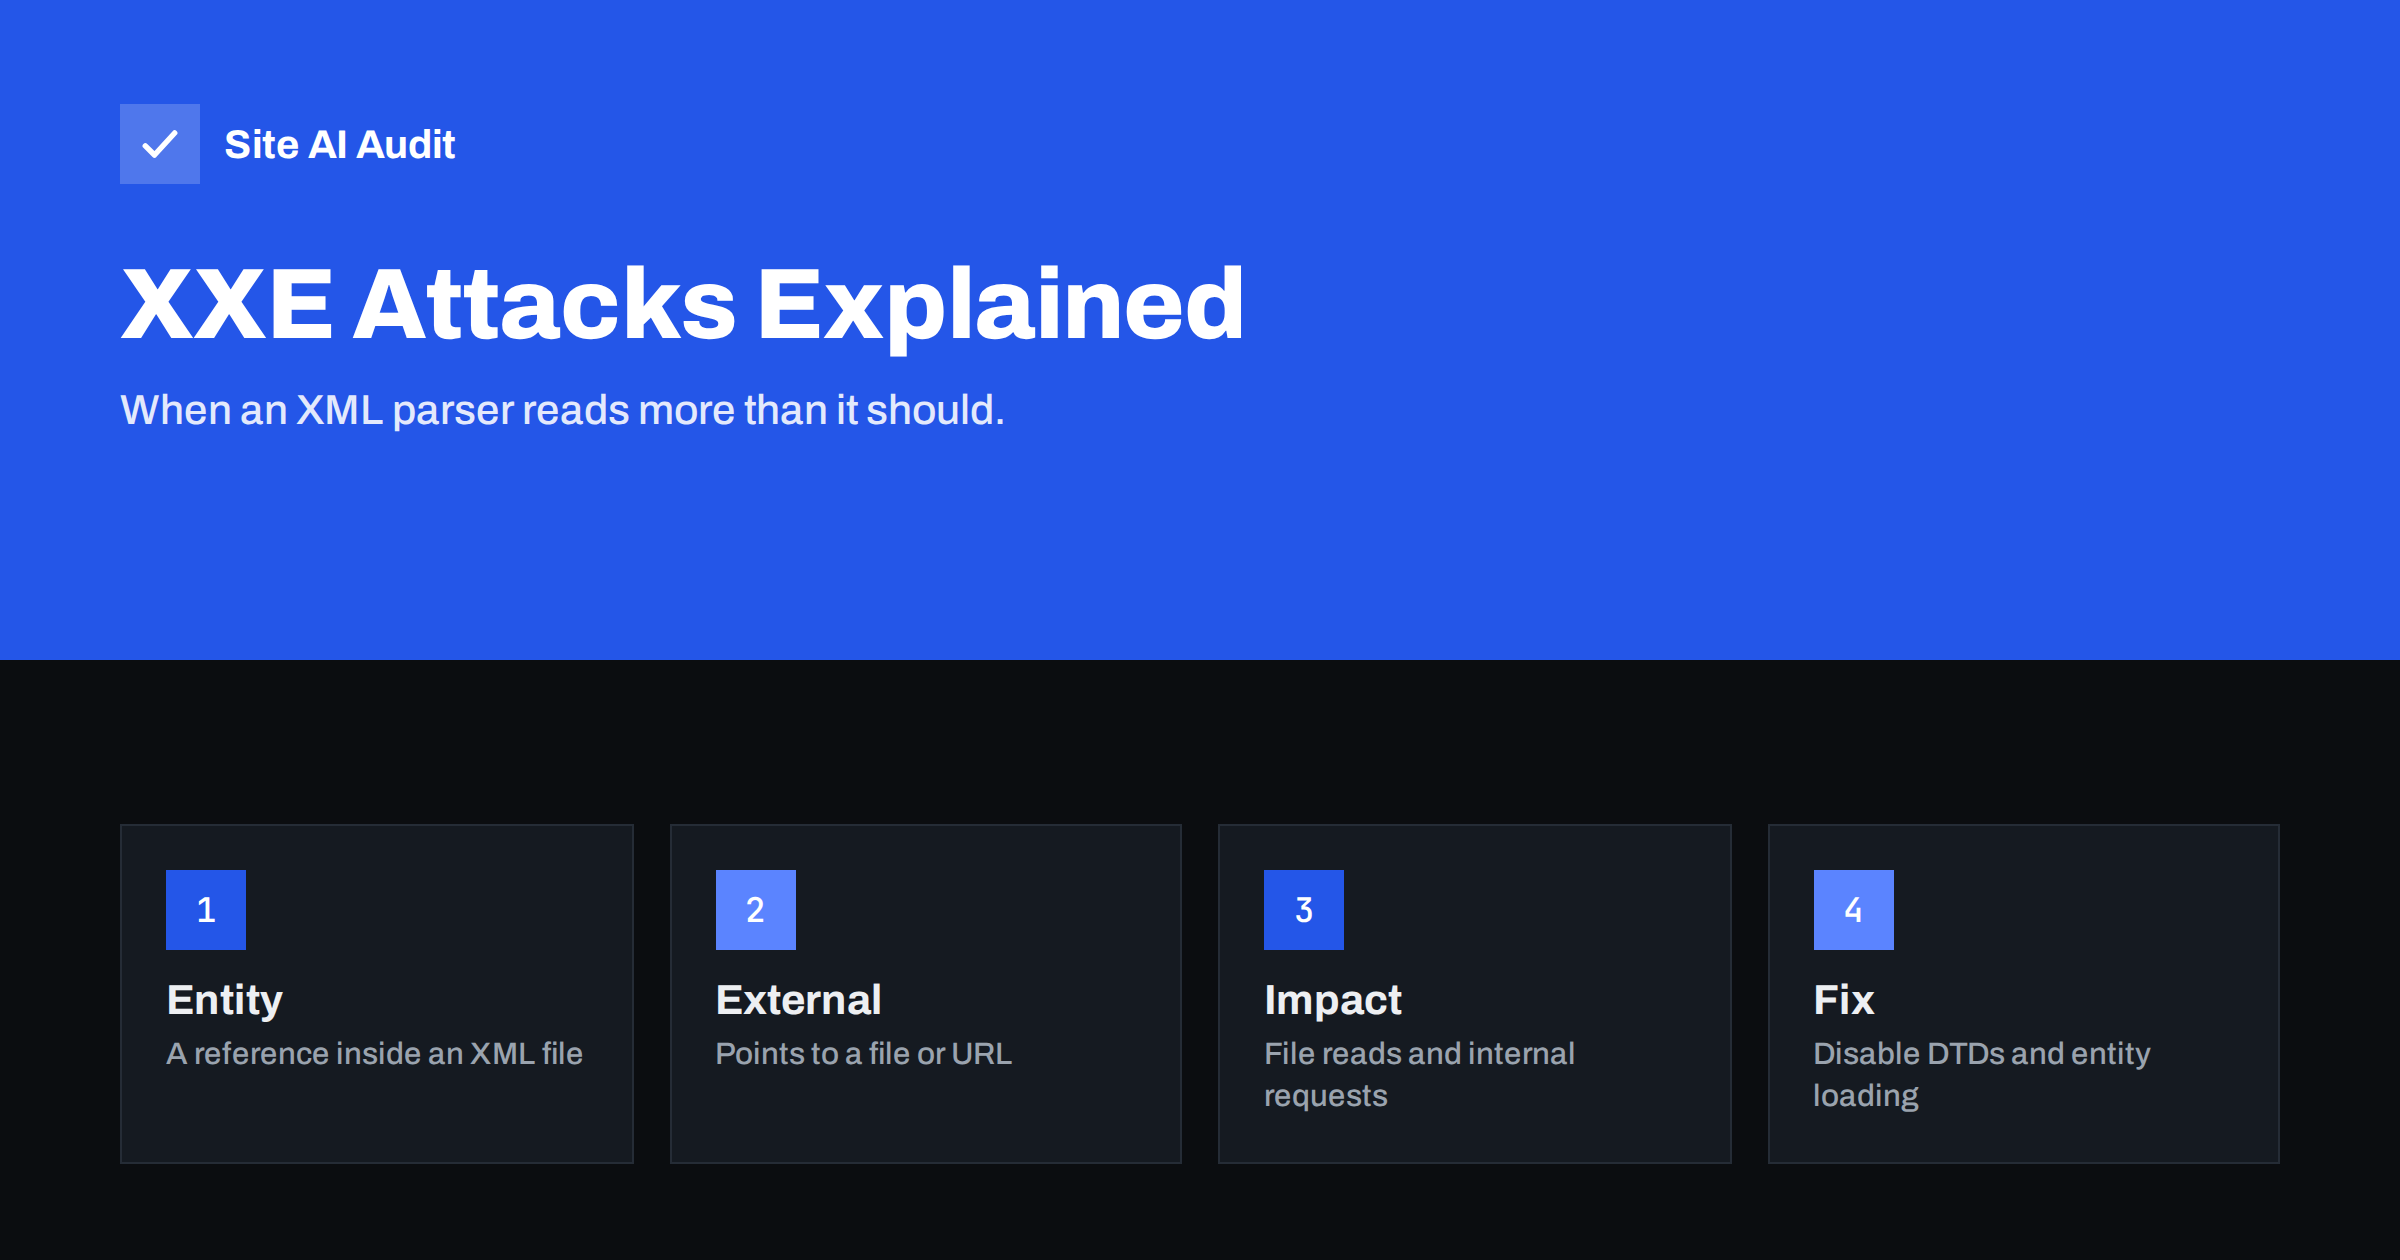The width and height of the screenshot is (2400, 1260).
Task: Click 'A reference inside an XML file' text
Action: (x=374, y=1053)
